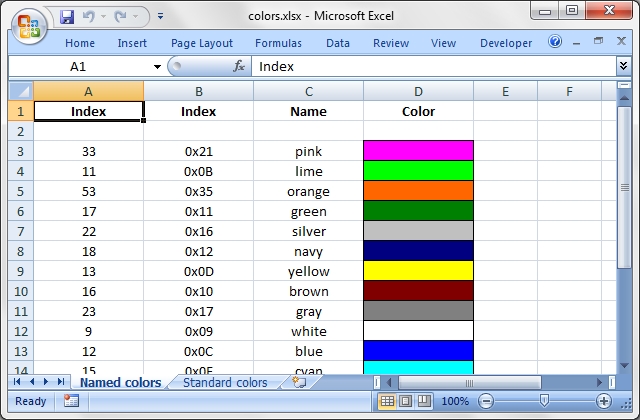Open the Insert ribbon tab
This screenshot has width=640, height=420.
(x=132, y=43)
